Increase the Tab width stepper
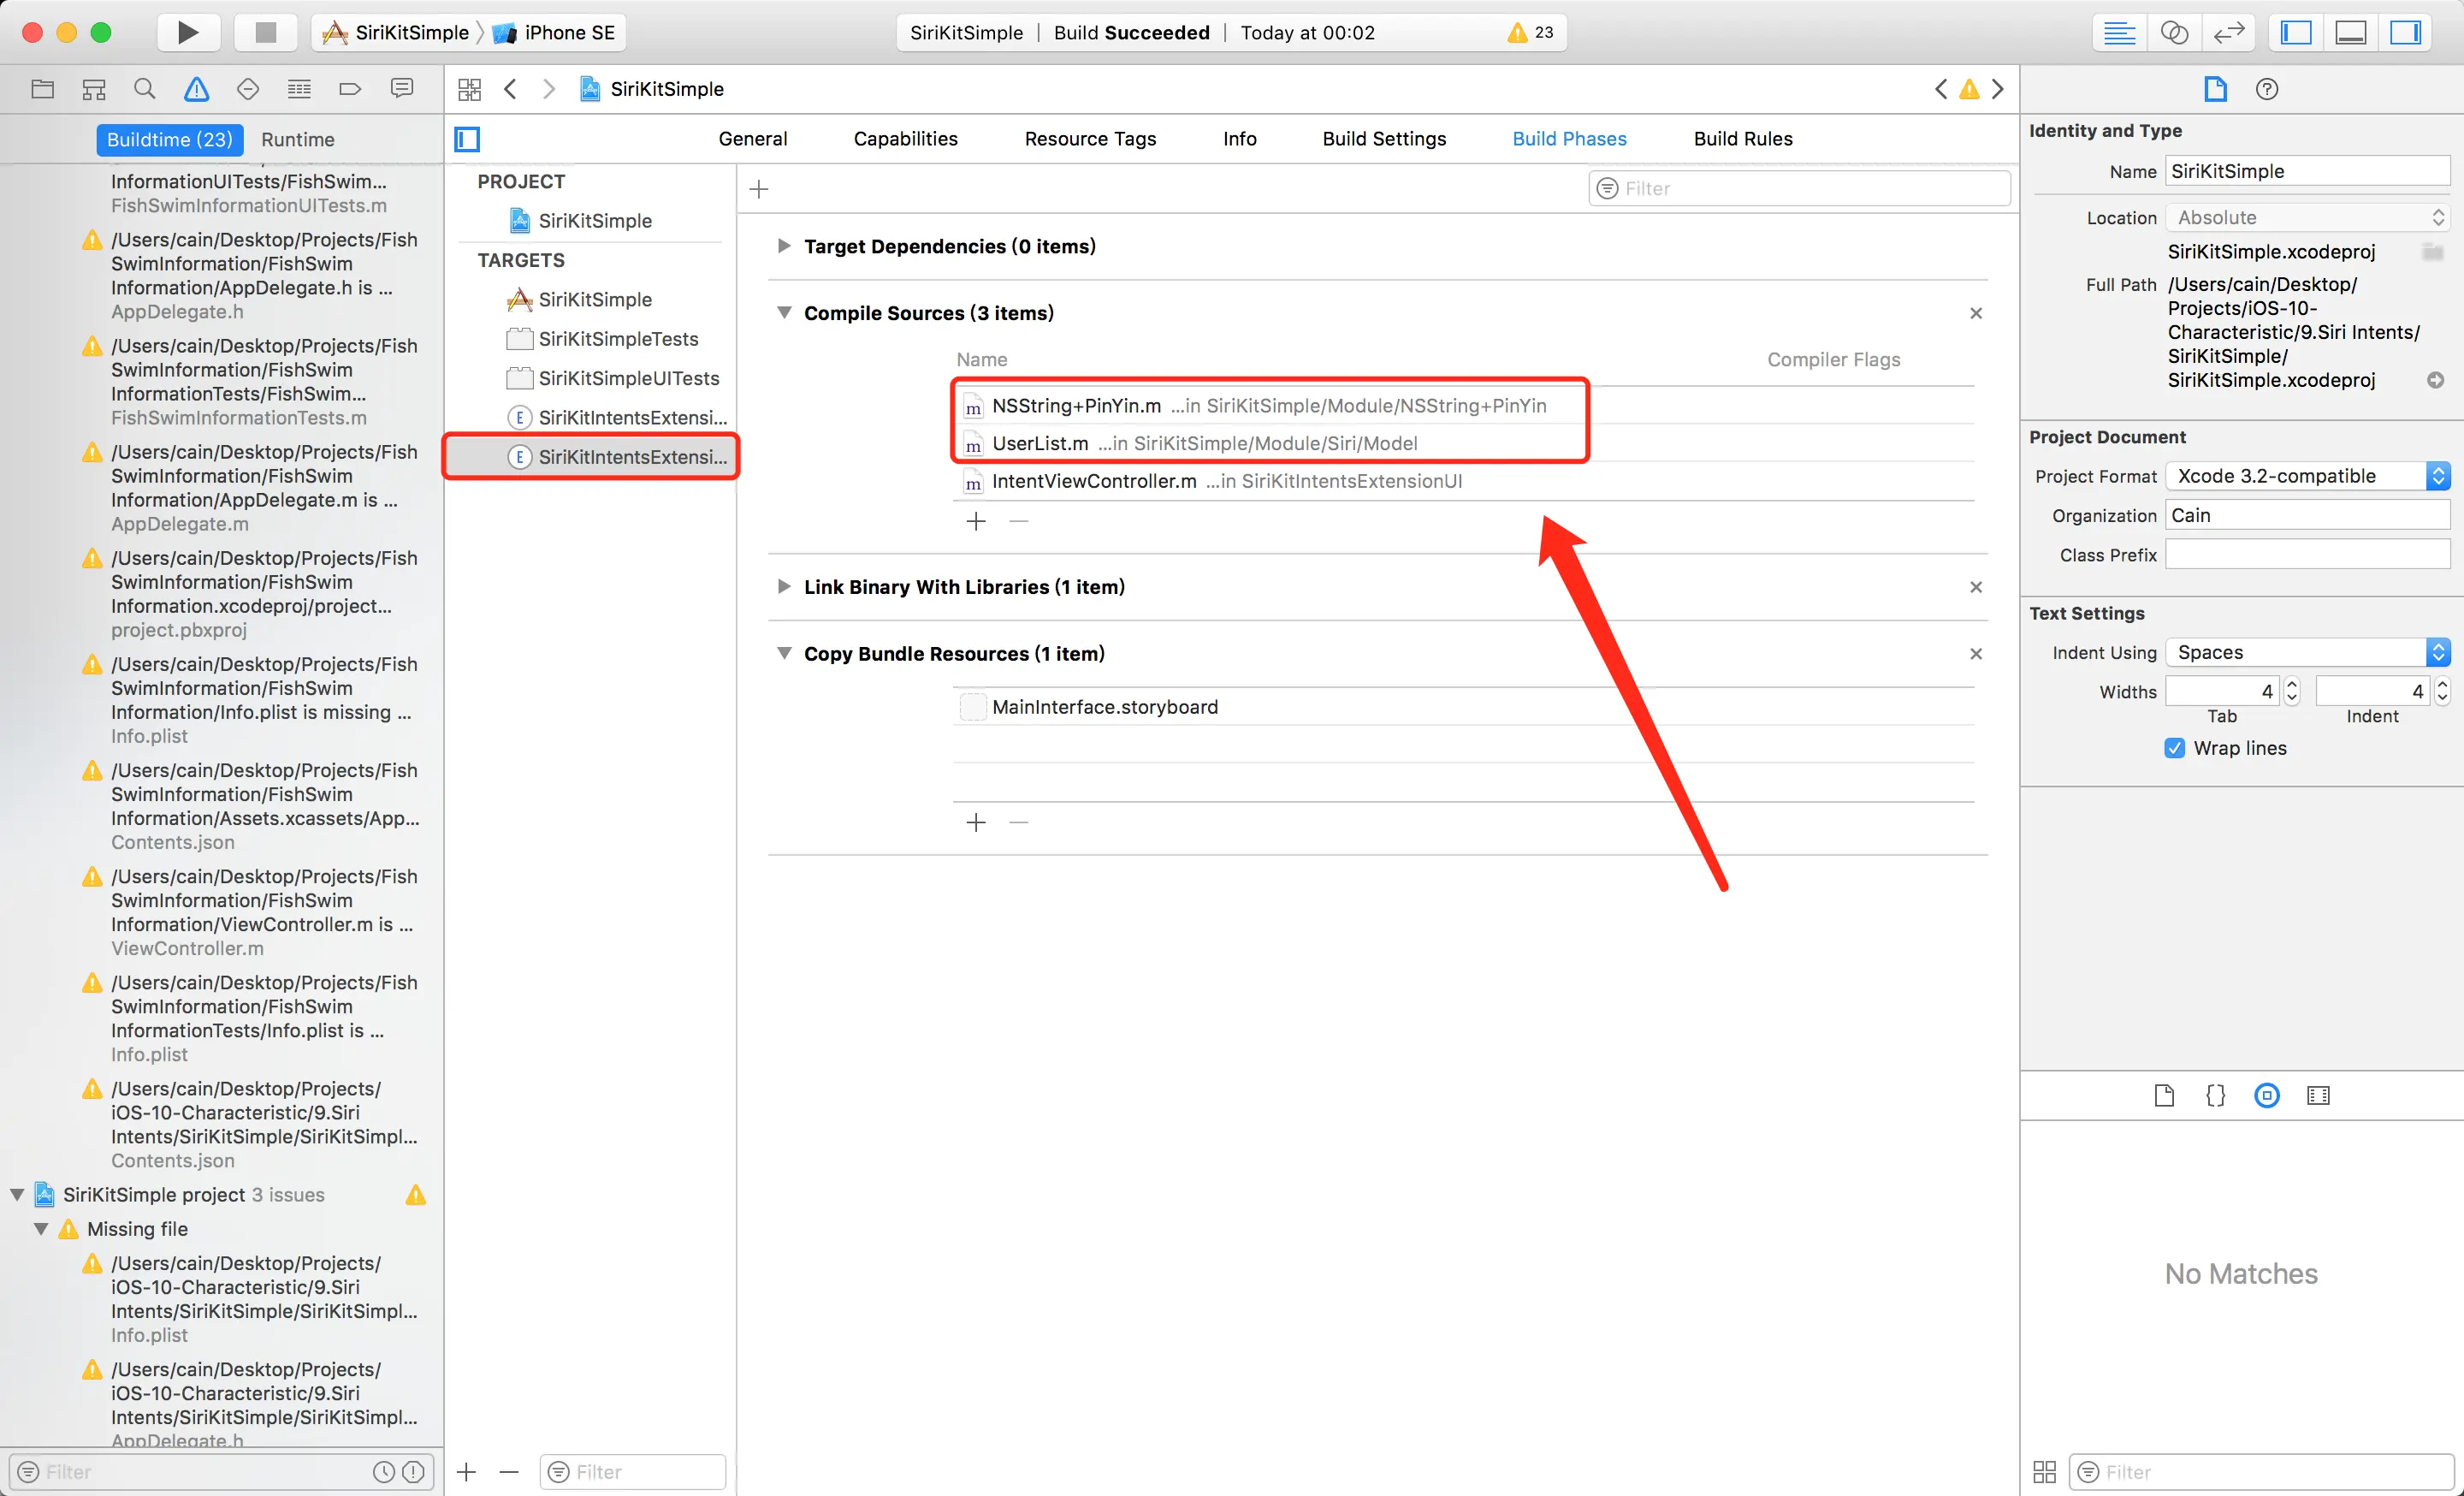Image resolution: width=2464 pixels, height=1496 pixels. point(2292,684)
